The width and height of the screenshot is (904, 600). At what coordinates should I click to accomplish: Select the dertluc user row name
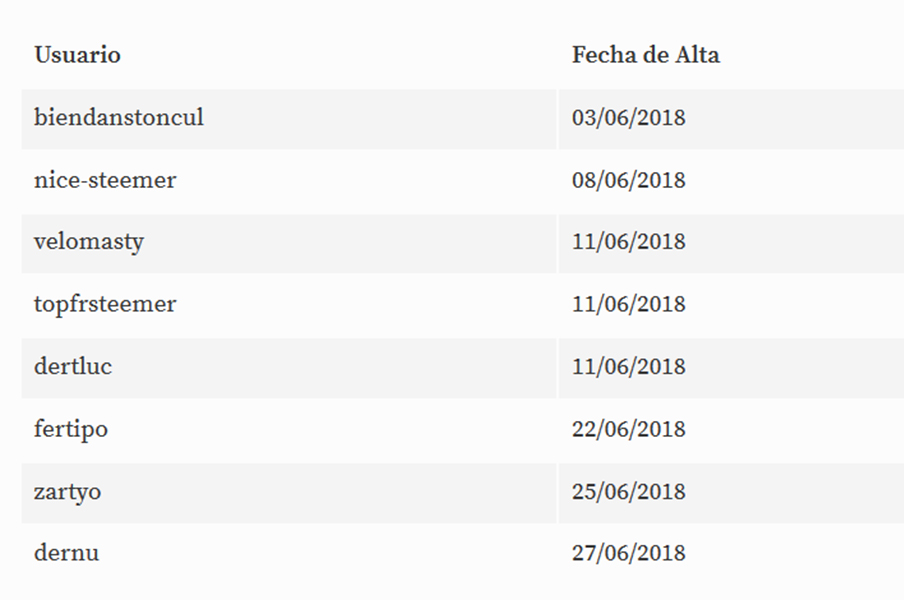[73, 366]
